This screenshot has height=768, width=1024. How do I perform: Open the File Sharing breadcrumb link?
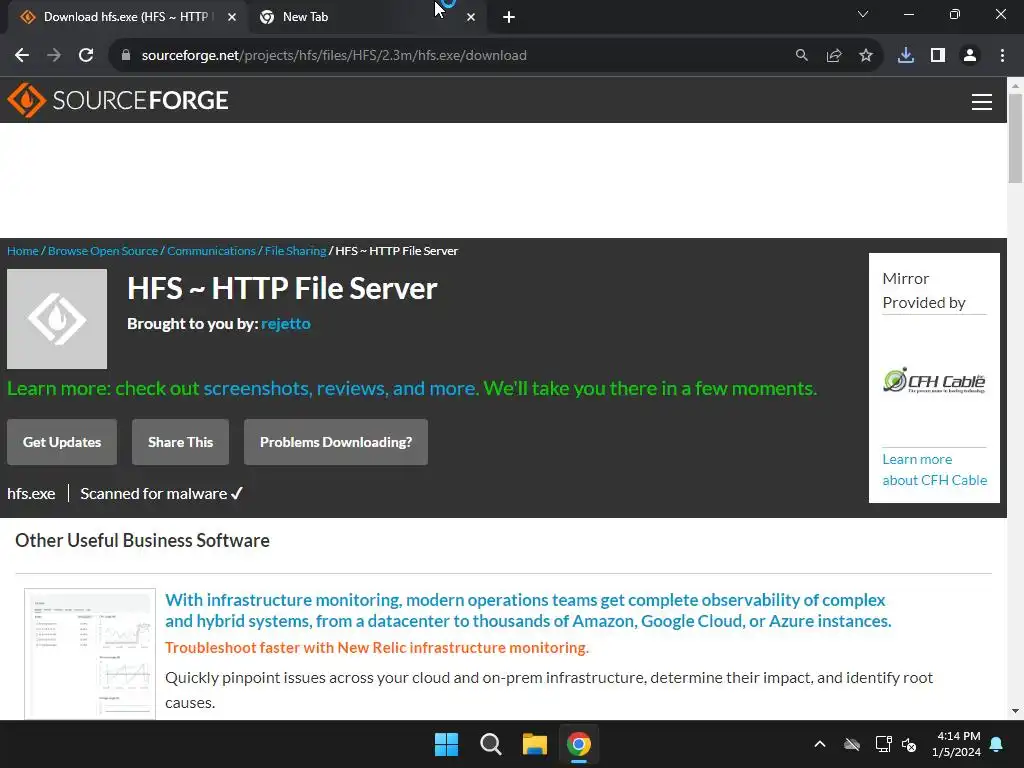pos(295,251)
